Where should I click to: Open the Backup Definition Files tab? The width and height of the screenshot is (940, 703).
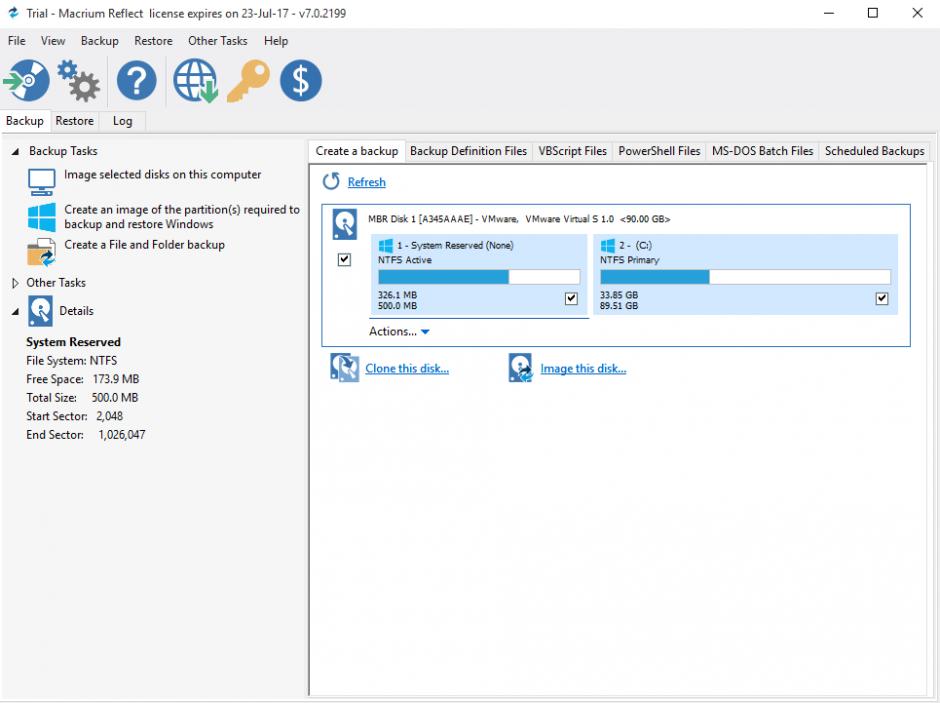pyautogui.click(x=468, y=151)
